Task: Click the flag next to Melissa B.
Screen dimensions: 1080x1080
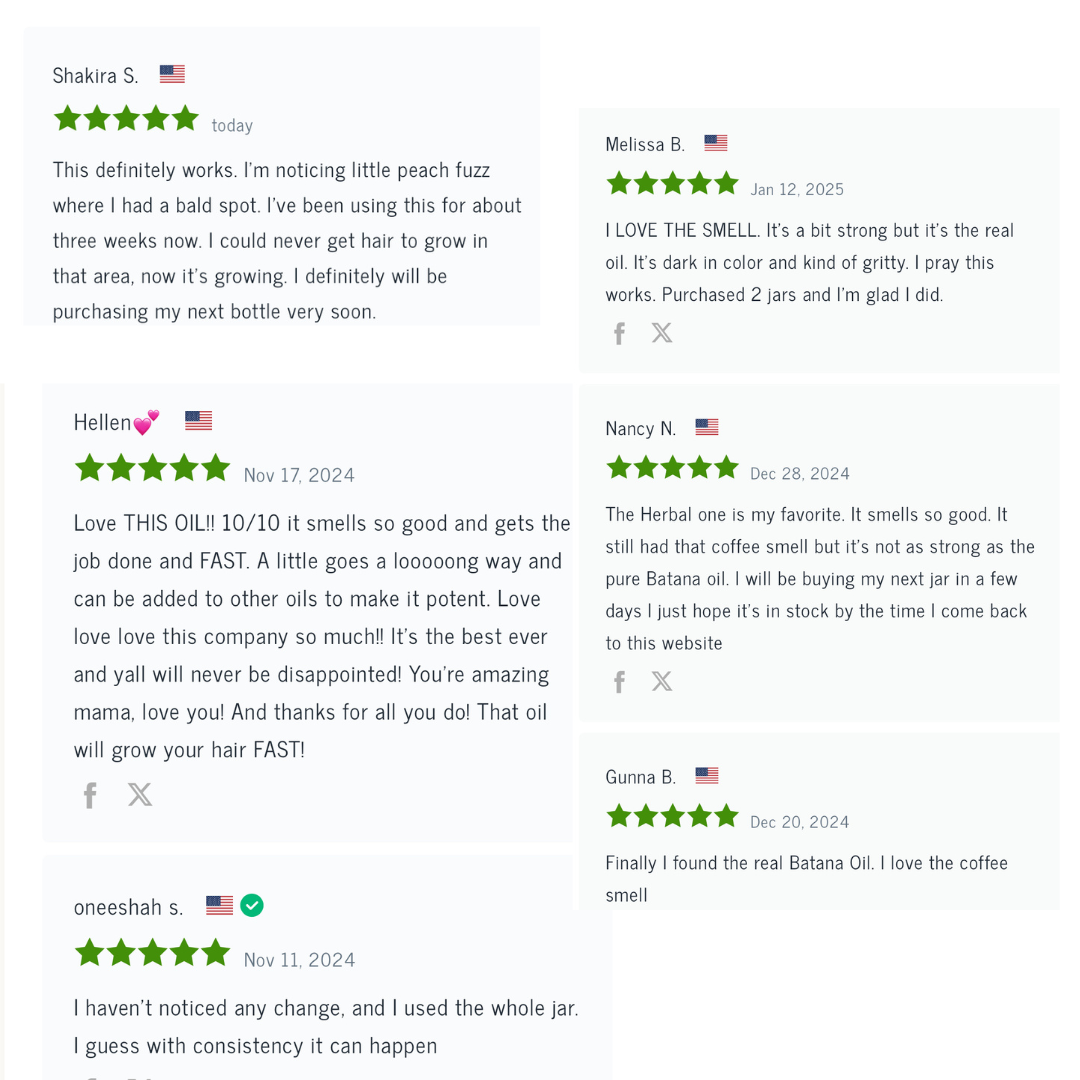Action: (x=716, y=143)
